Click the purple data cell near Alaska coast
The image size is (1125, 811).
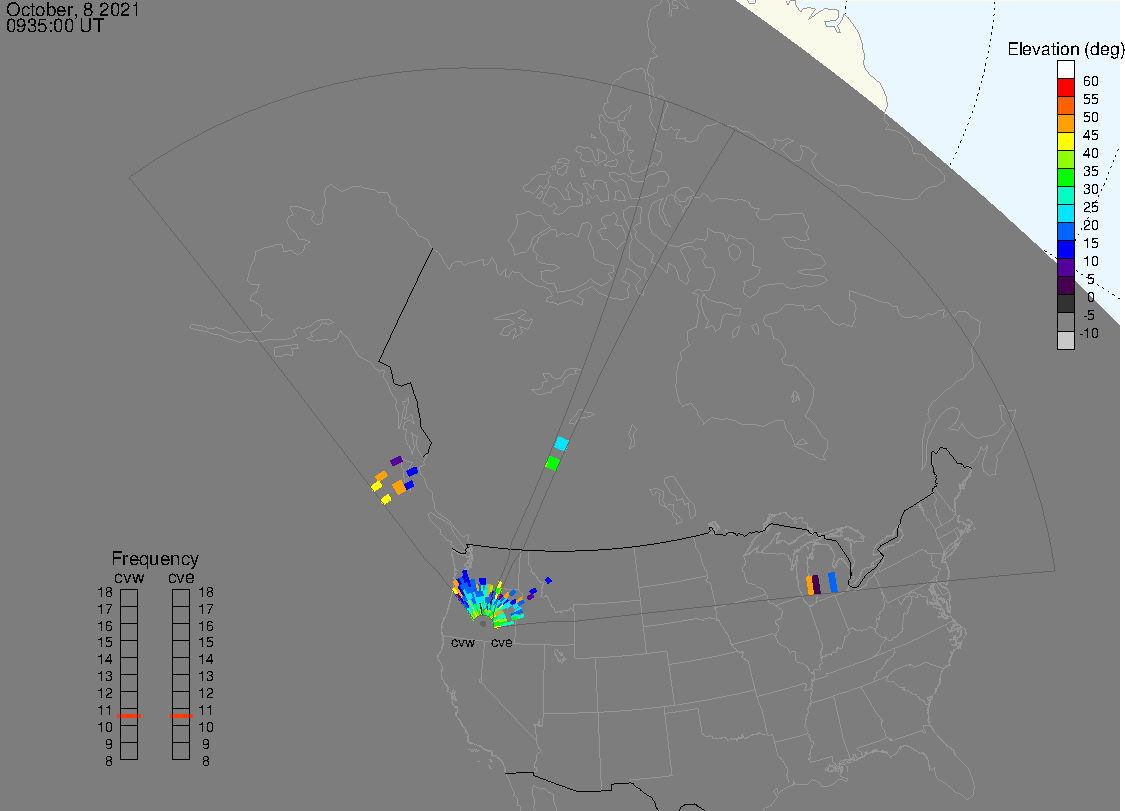pos(396,461)
